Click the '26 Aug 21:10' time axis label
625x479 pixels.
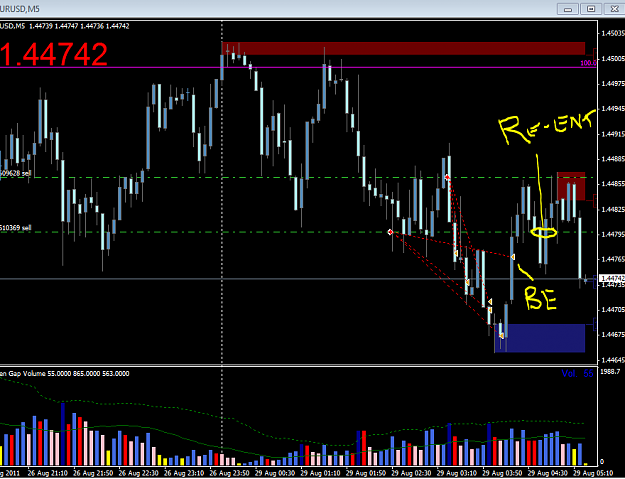[x=48, y=473]
